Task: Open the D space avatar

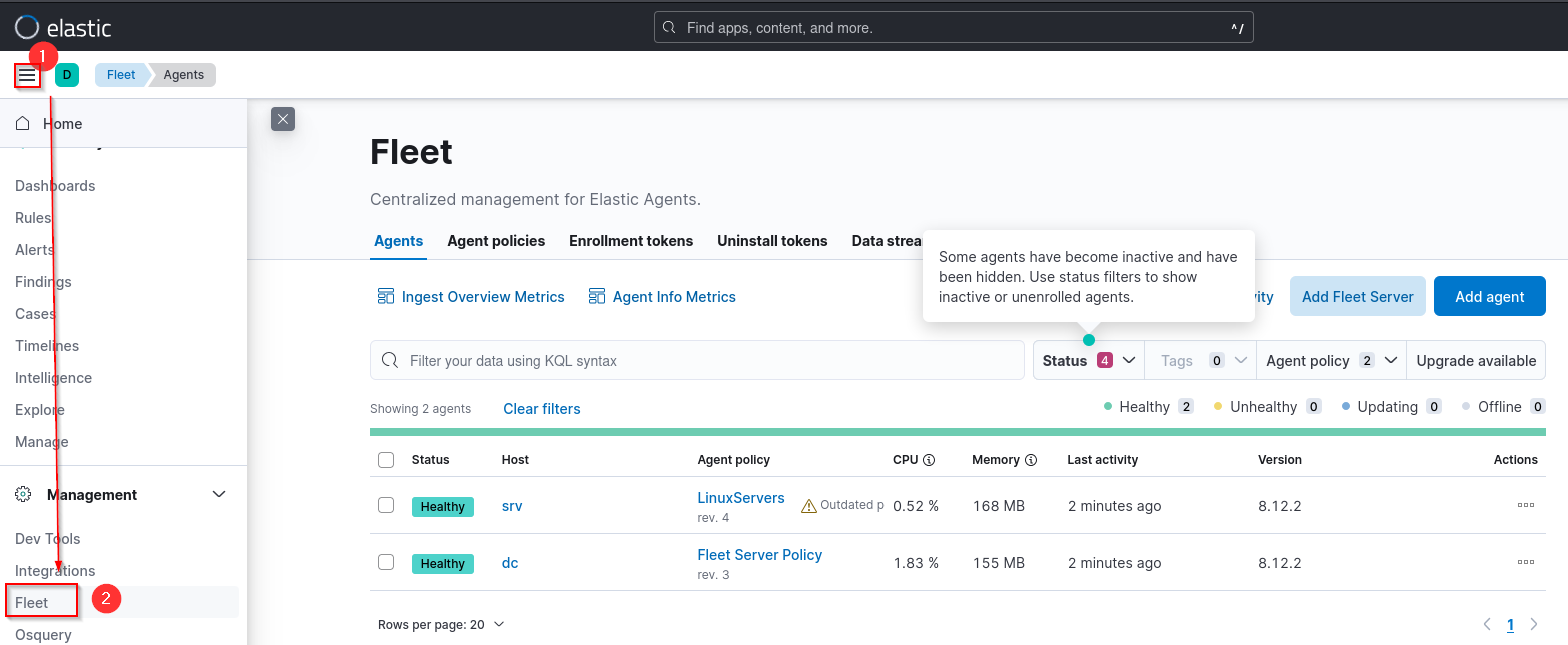Action: click(67, 75)
